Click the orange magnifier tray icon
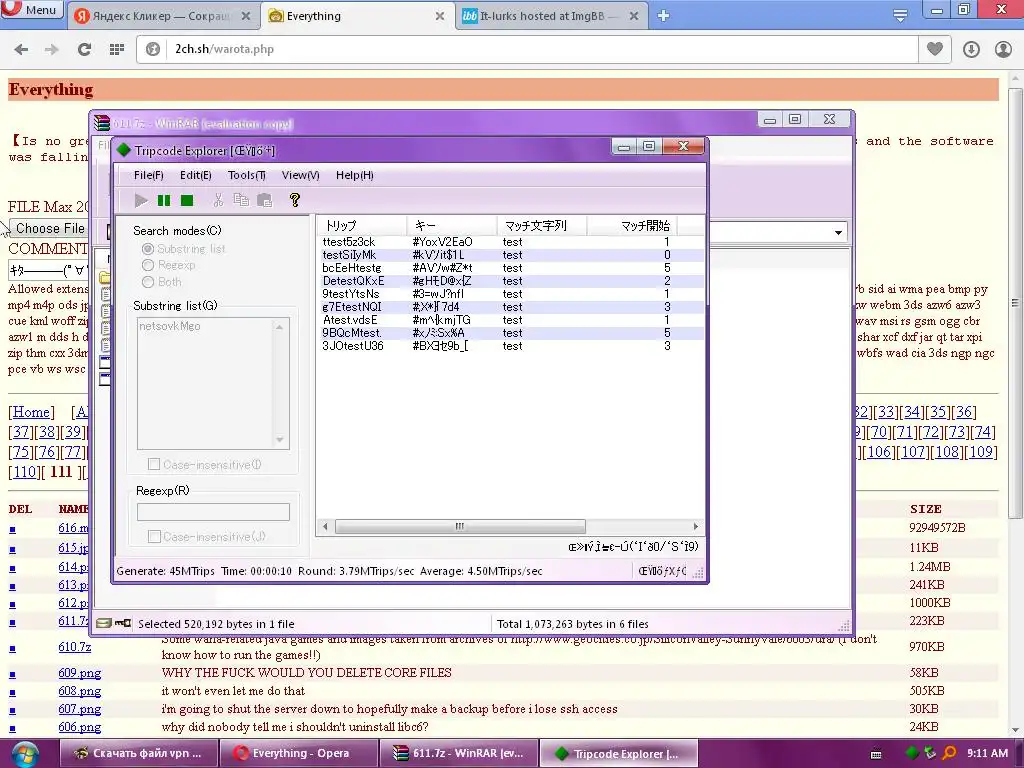The height and width of the screenshot is (768, 1024). (950, 753)
